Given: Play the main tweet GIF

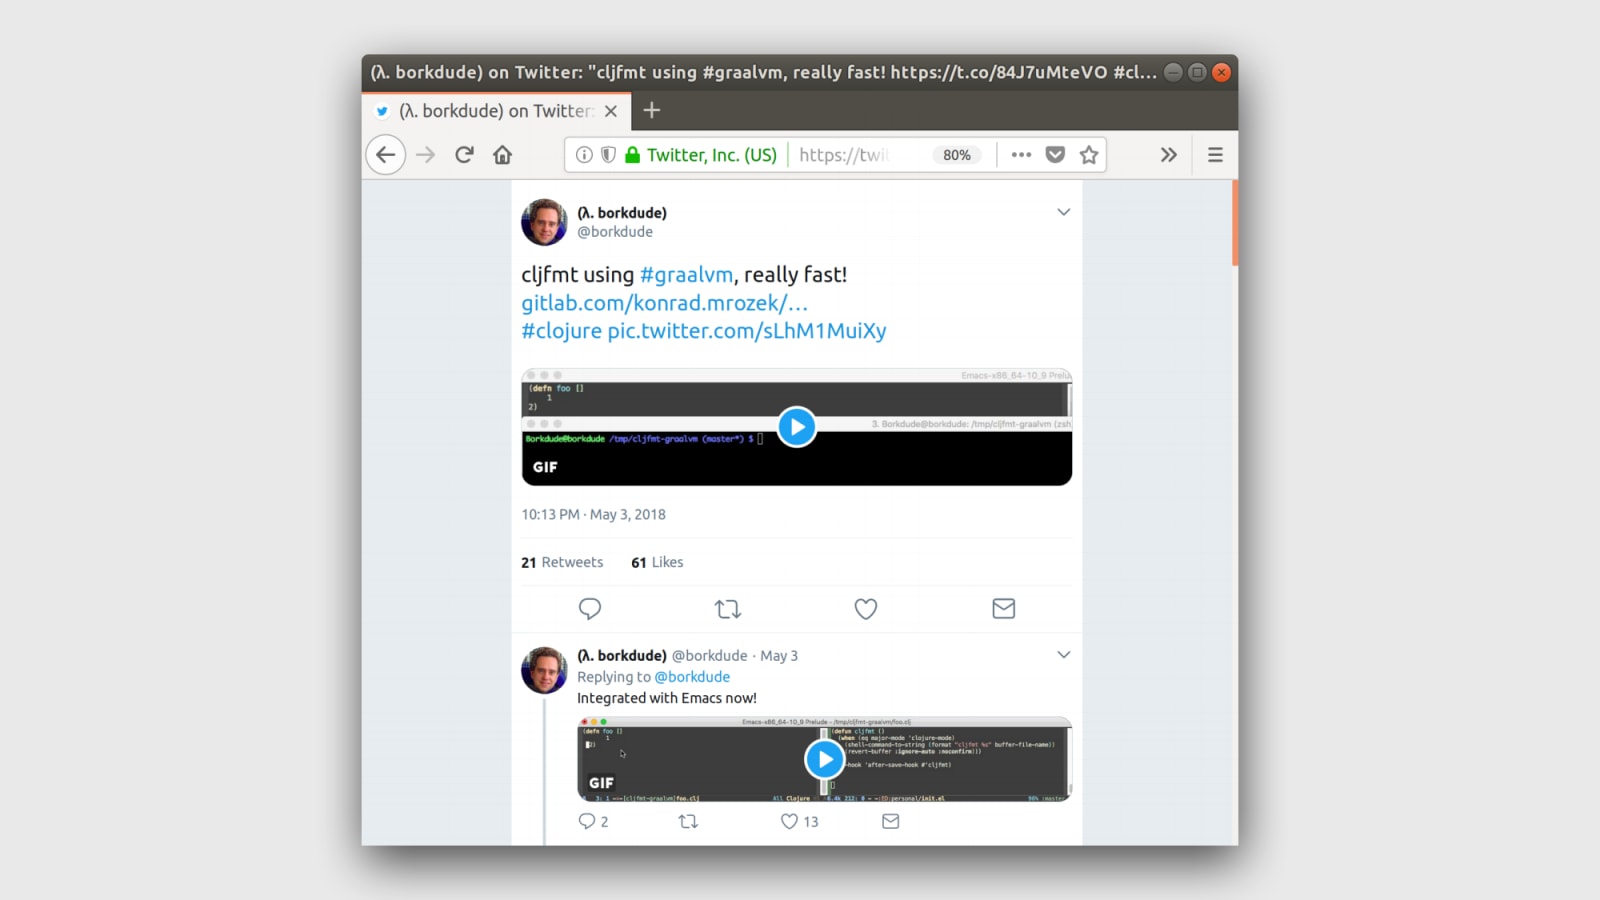Looking at the screenshot, I should pos(797,427).
